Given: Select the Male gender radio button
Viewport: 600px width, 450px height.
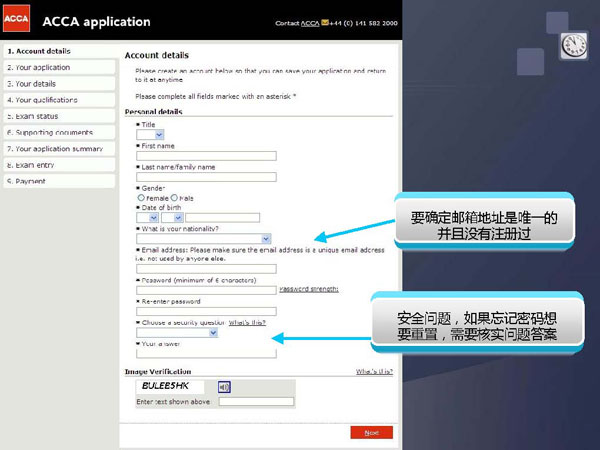Looking at the screenshot, I should point(174,198).
